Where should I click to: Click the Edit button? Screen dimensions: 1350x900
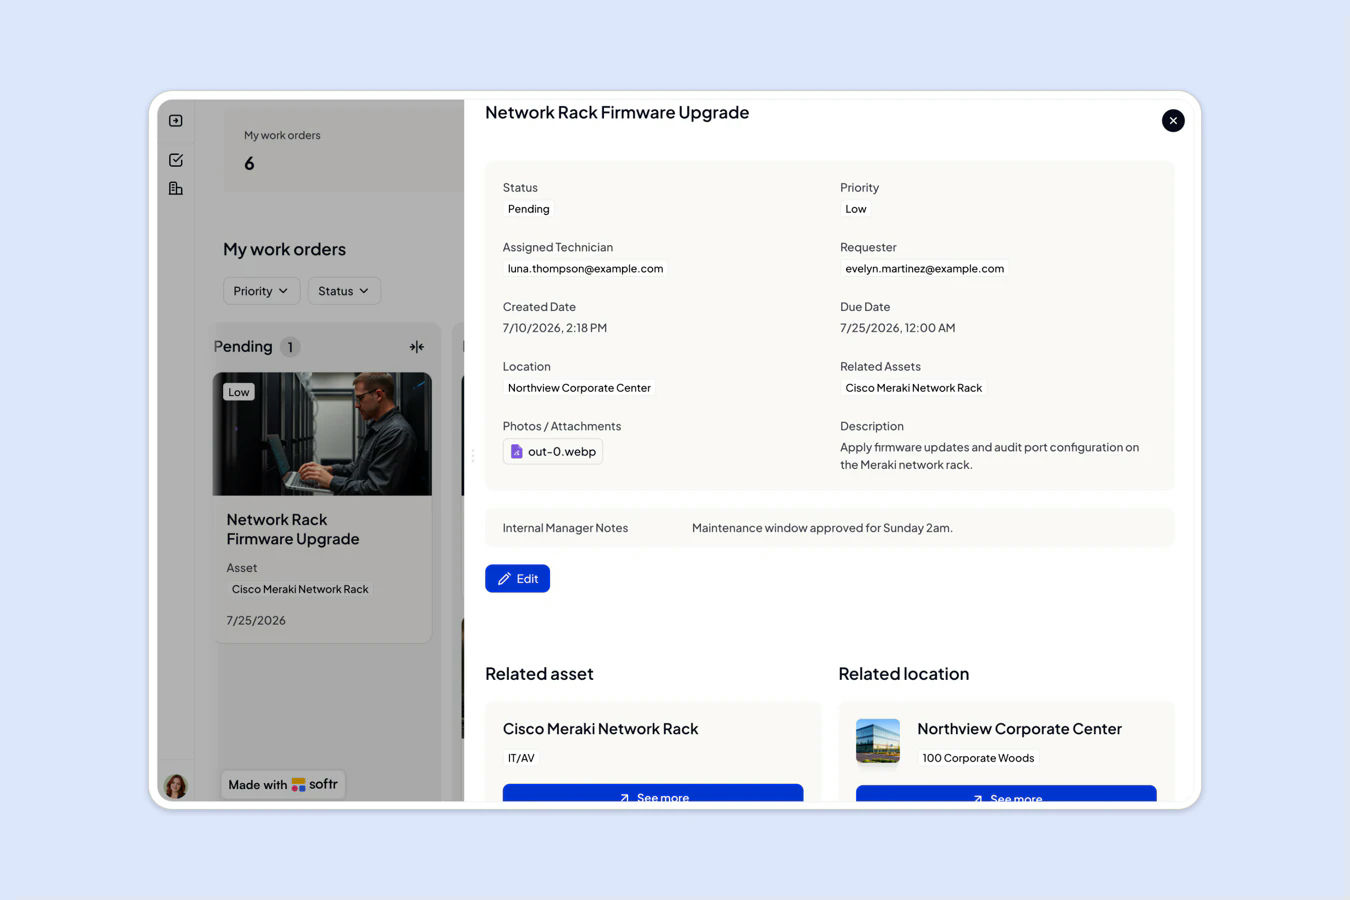coord(517,579)
